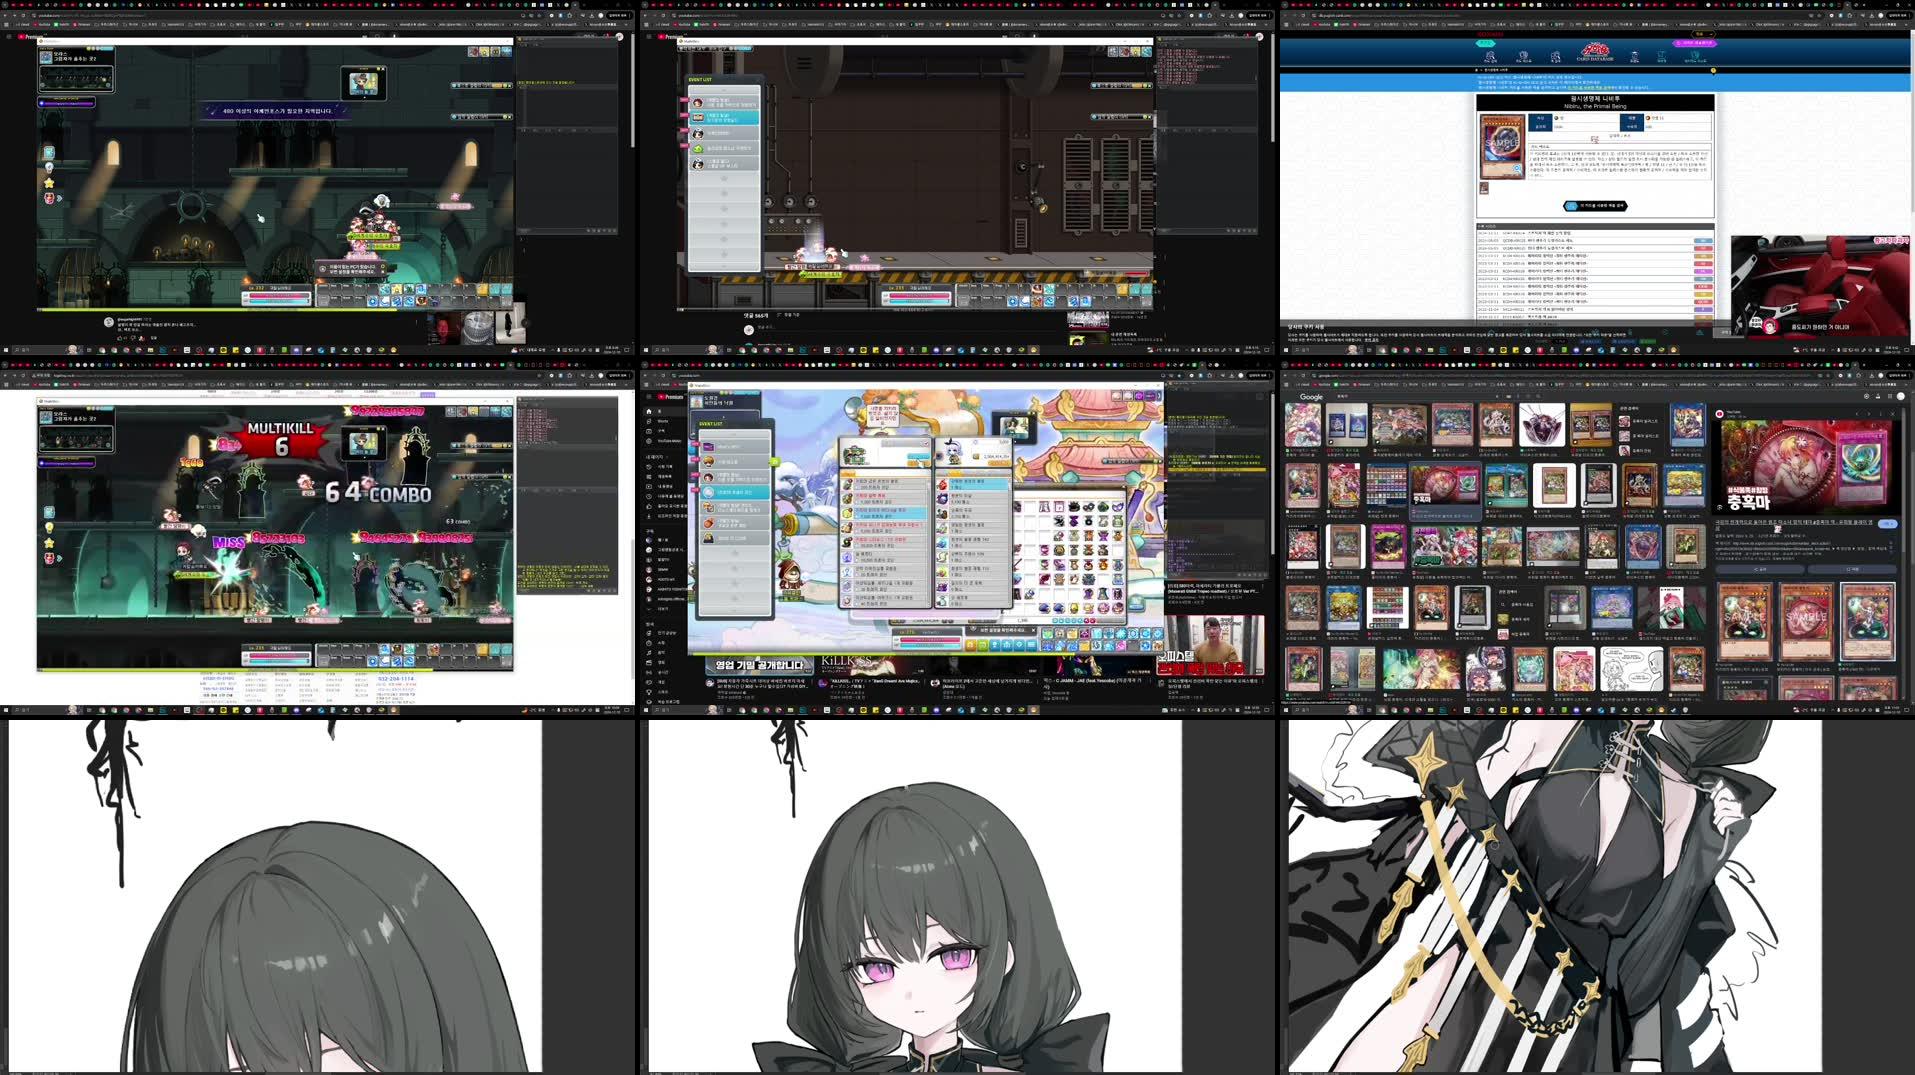Click the Share button in Google preview panel

(x=1762, y=569)
